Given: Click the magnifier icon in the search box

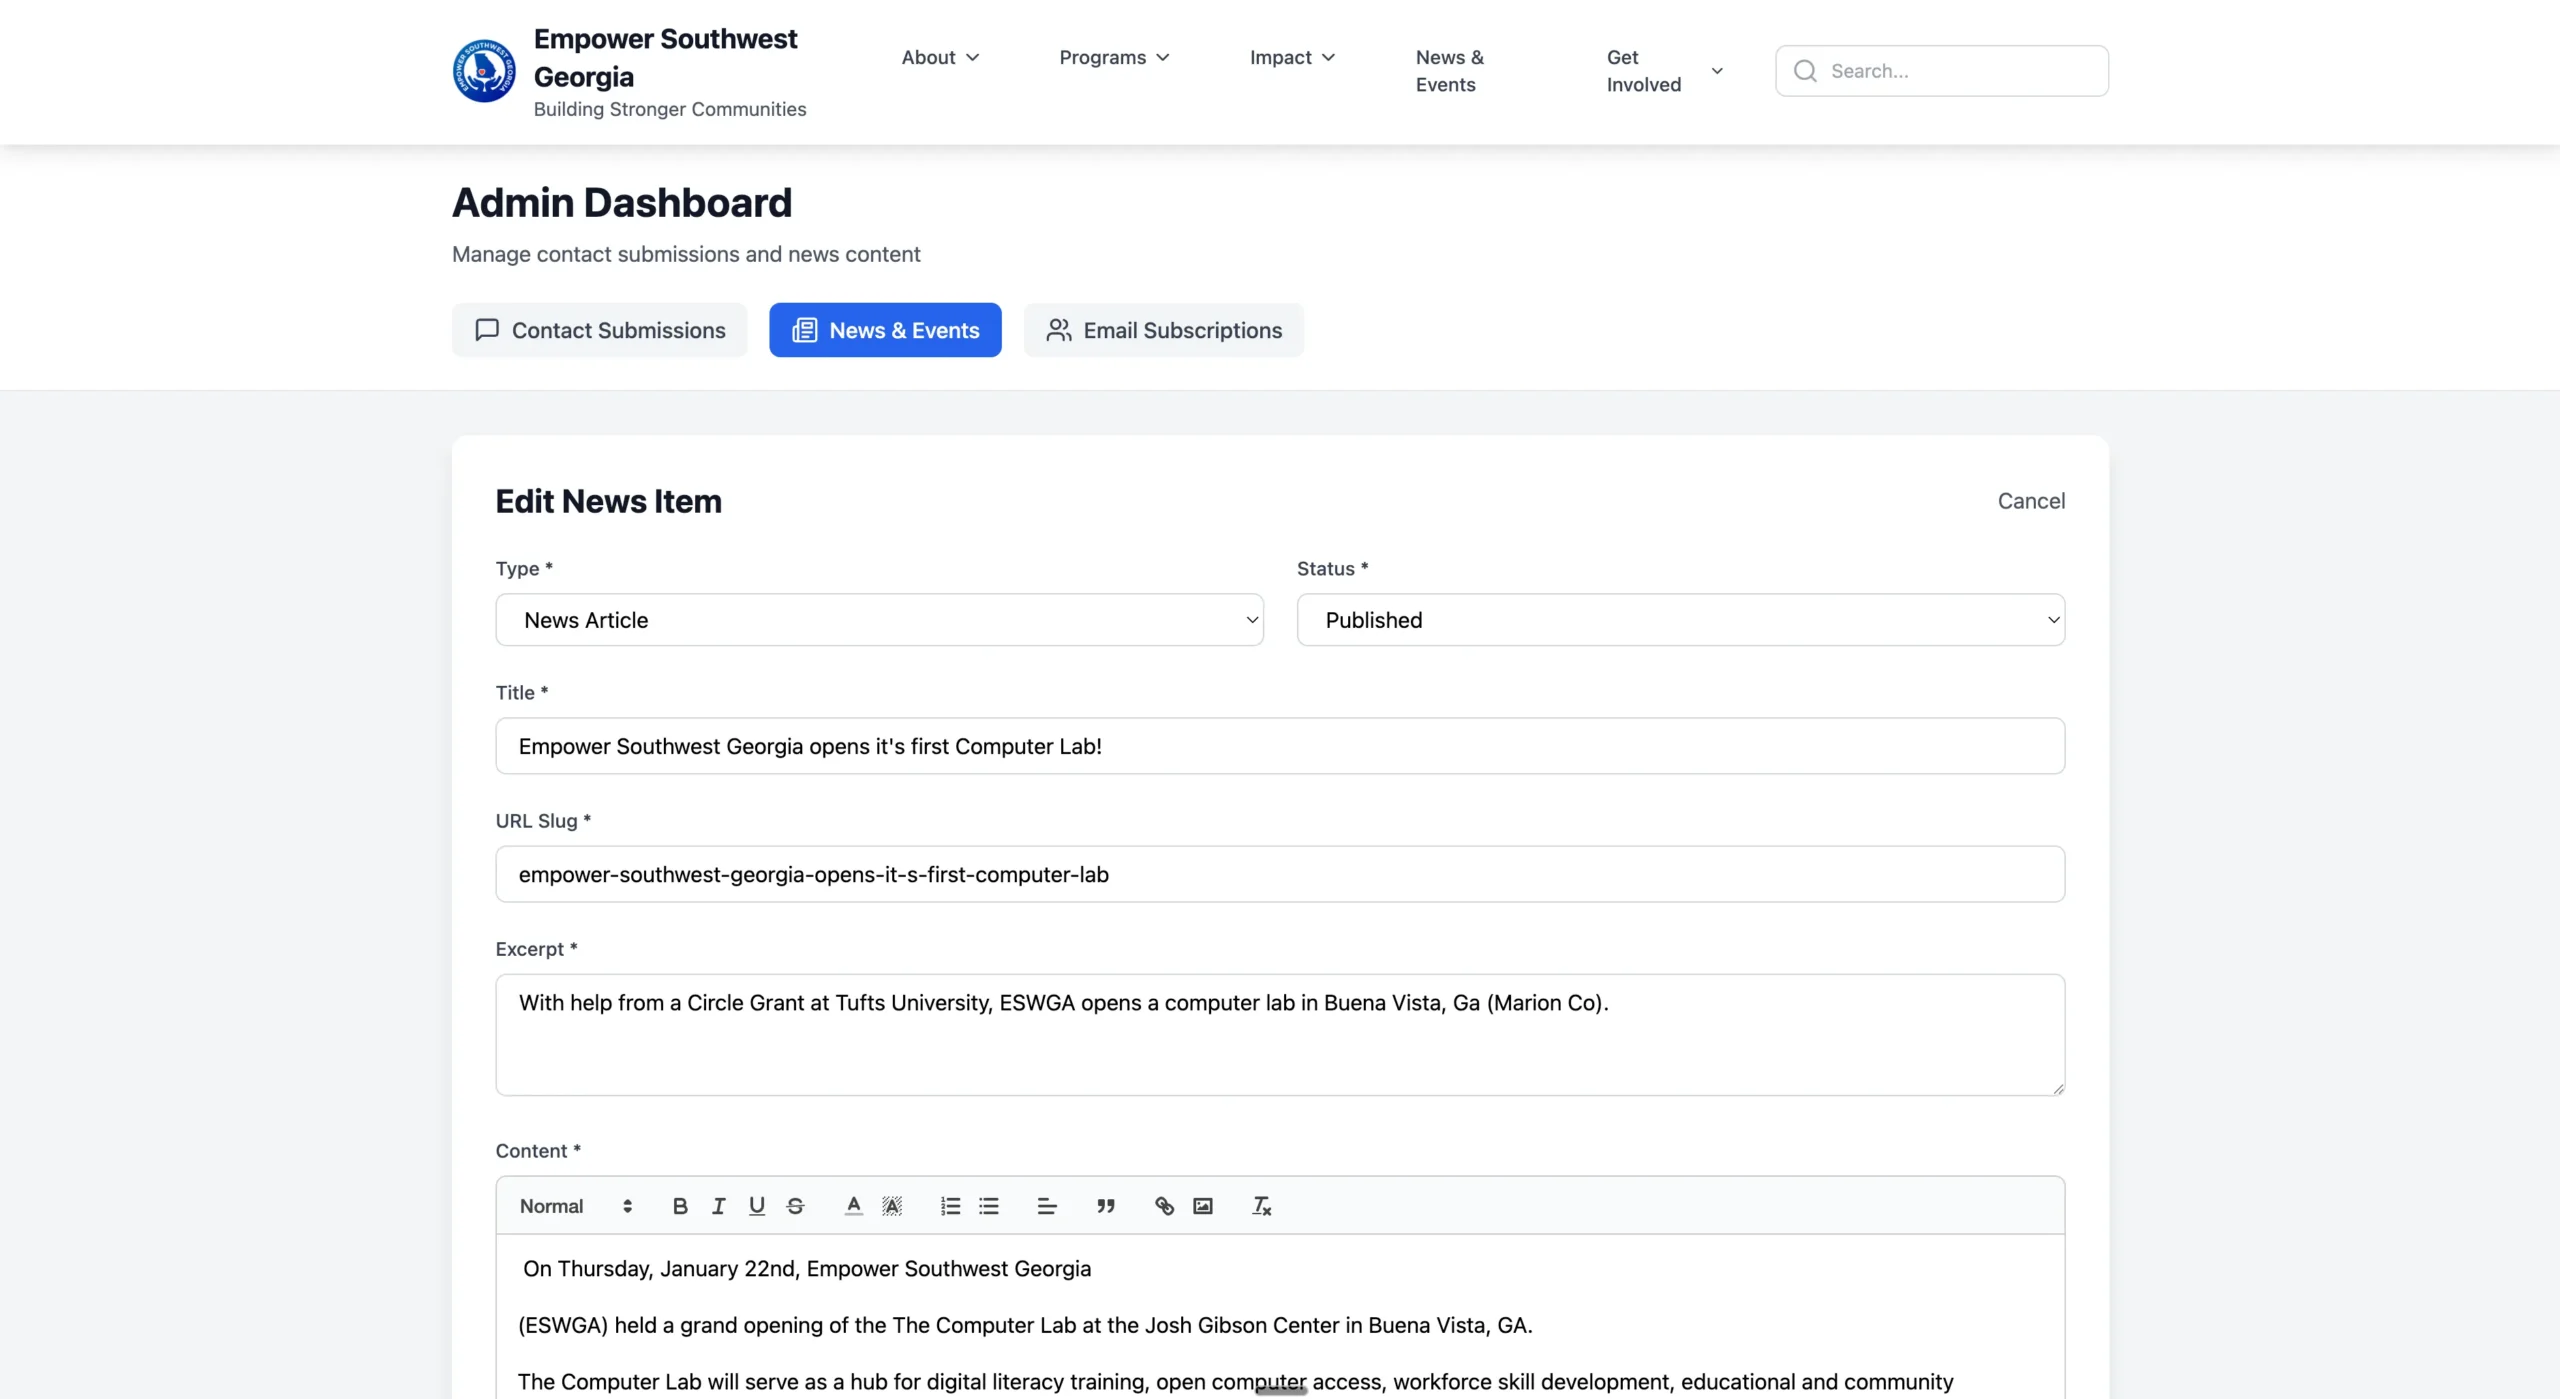Looking at the screenshot, I should tap(1805, 71).
